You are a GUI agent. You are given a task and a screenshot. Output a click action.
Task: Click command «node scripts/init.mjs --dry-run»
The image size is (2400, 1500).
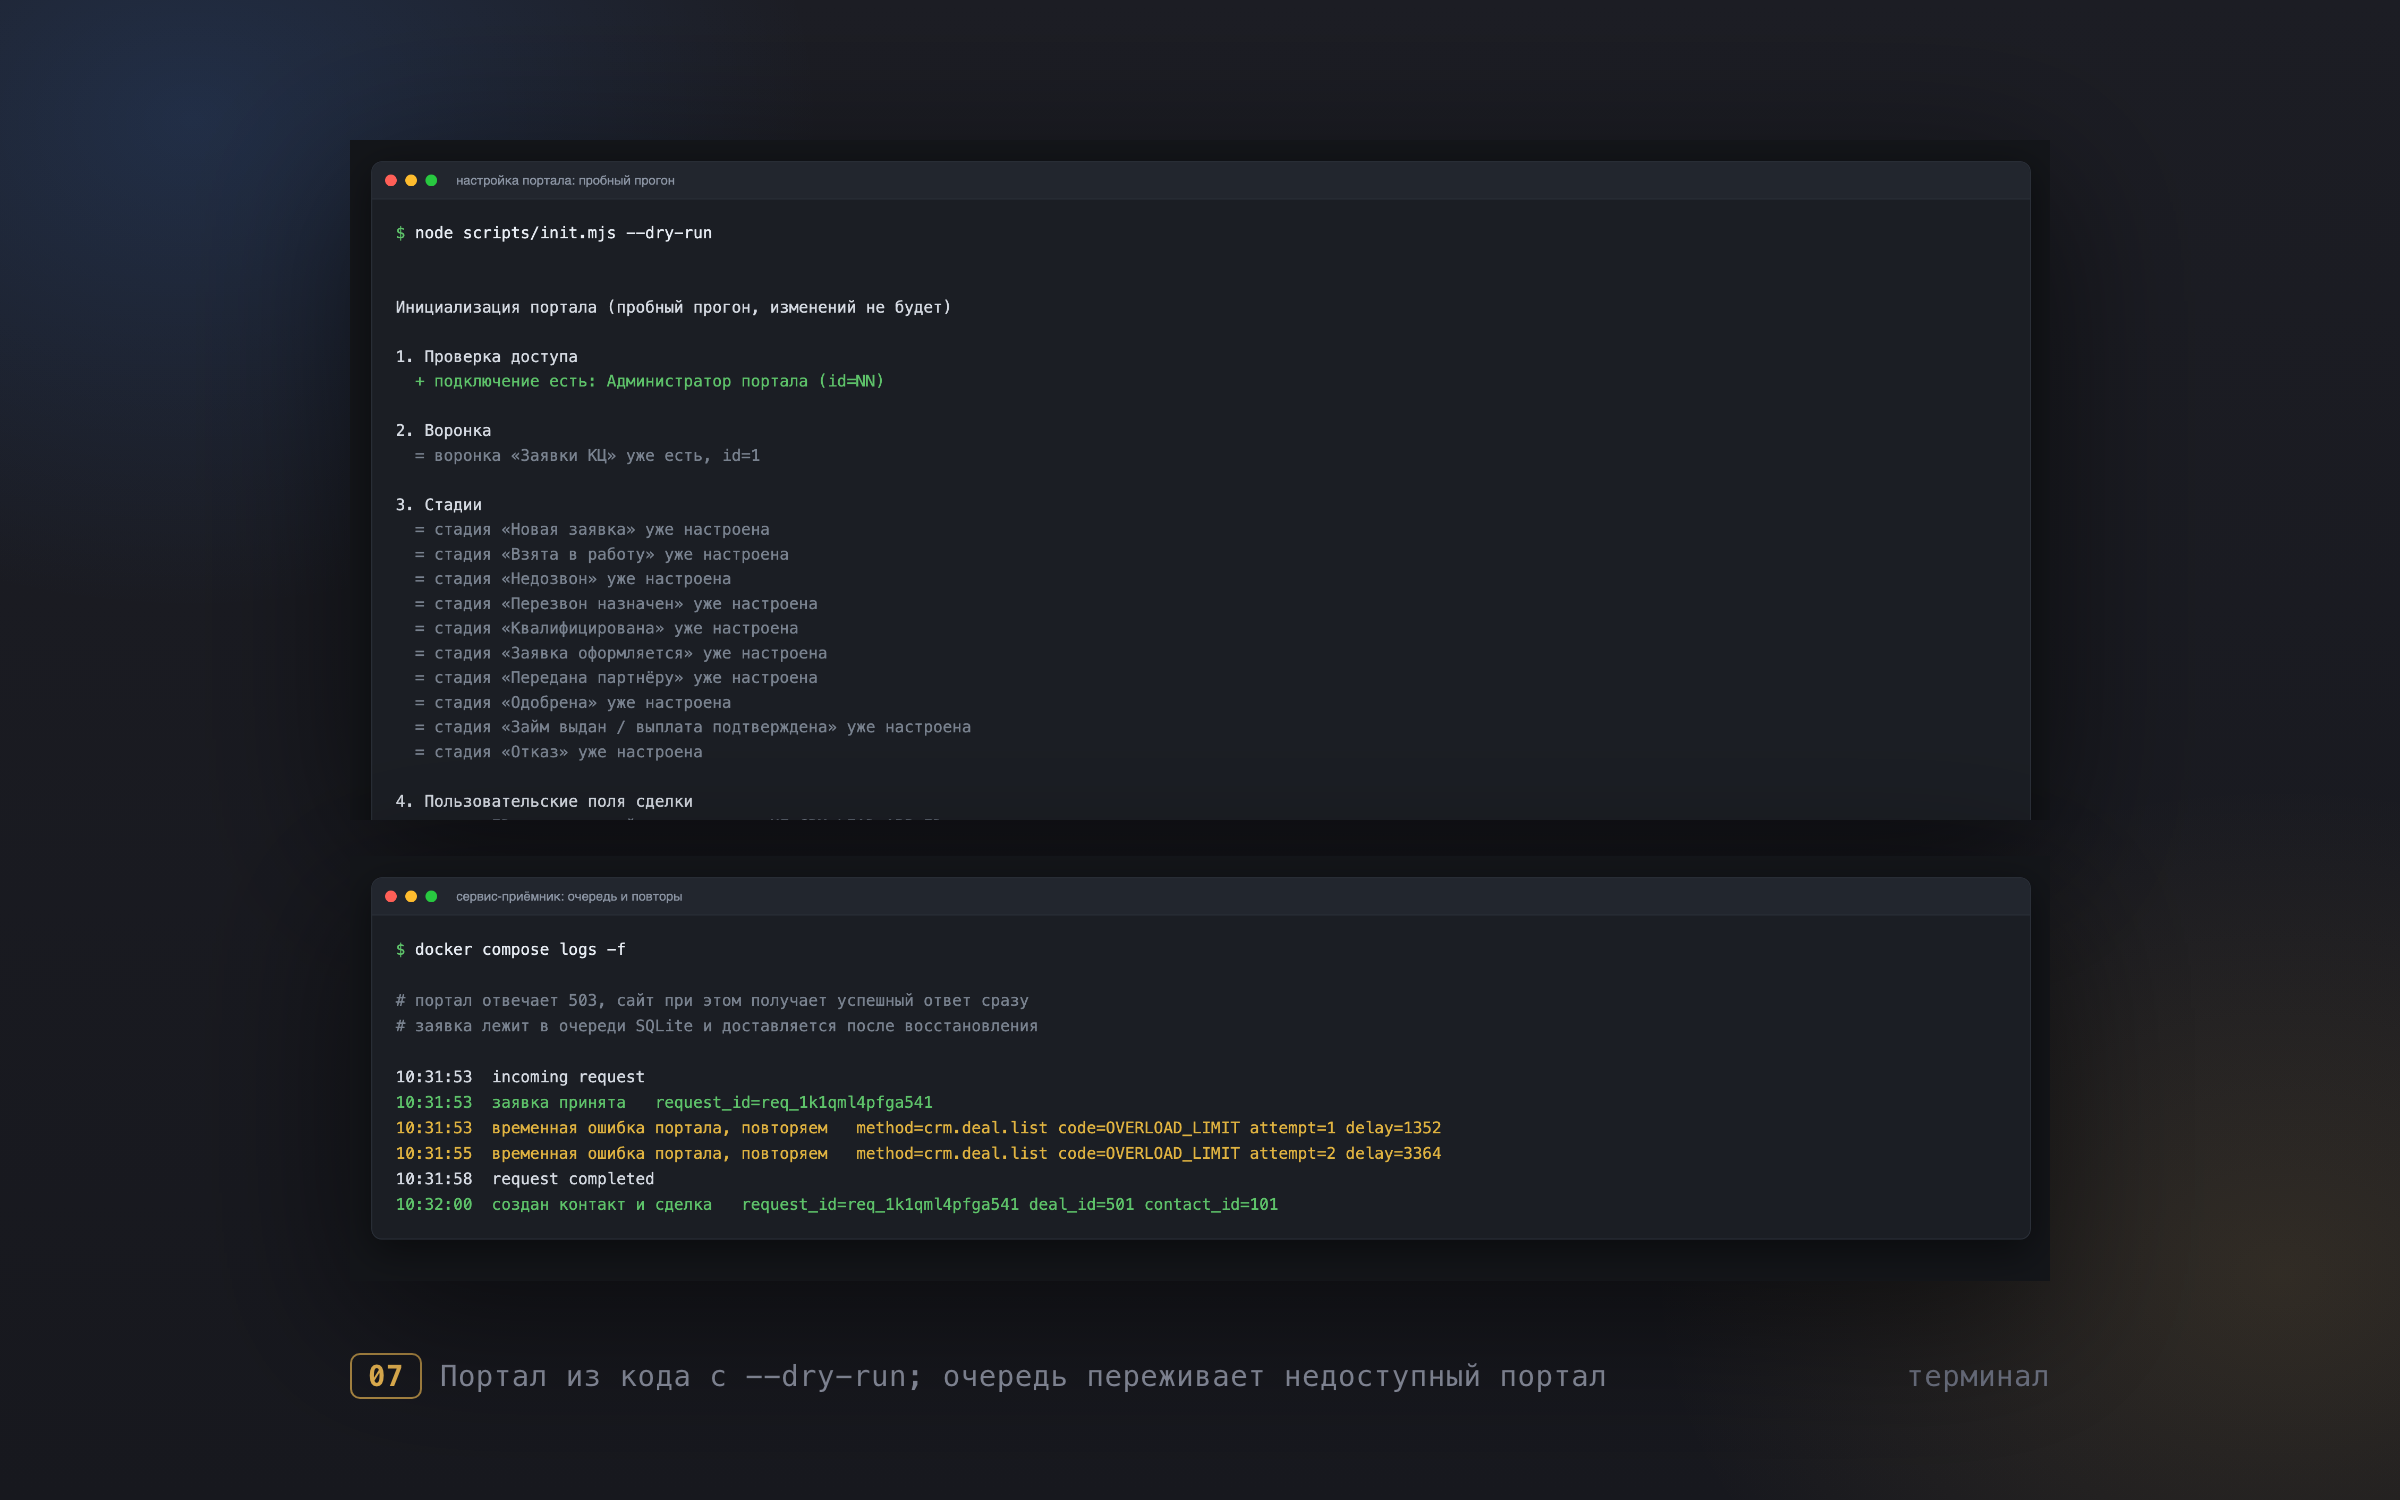563,233
